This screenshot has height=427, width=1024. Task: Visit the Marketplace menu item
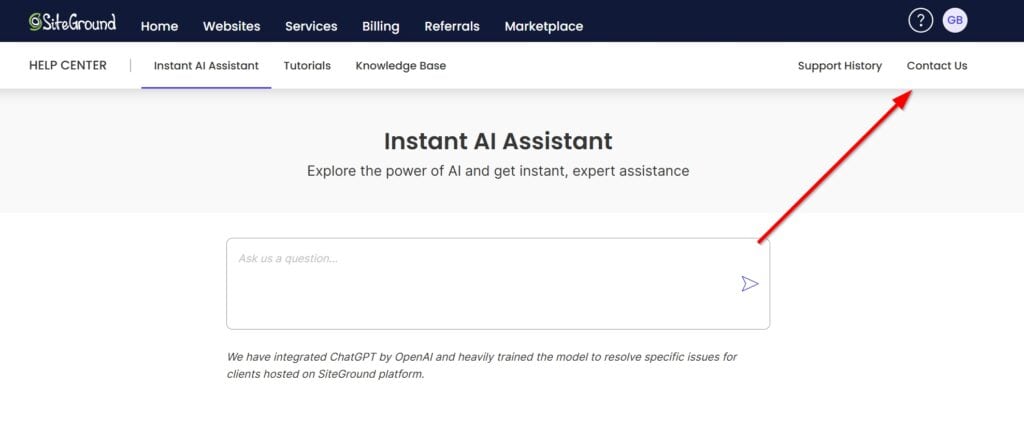point(543,26)
